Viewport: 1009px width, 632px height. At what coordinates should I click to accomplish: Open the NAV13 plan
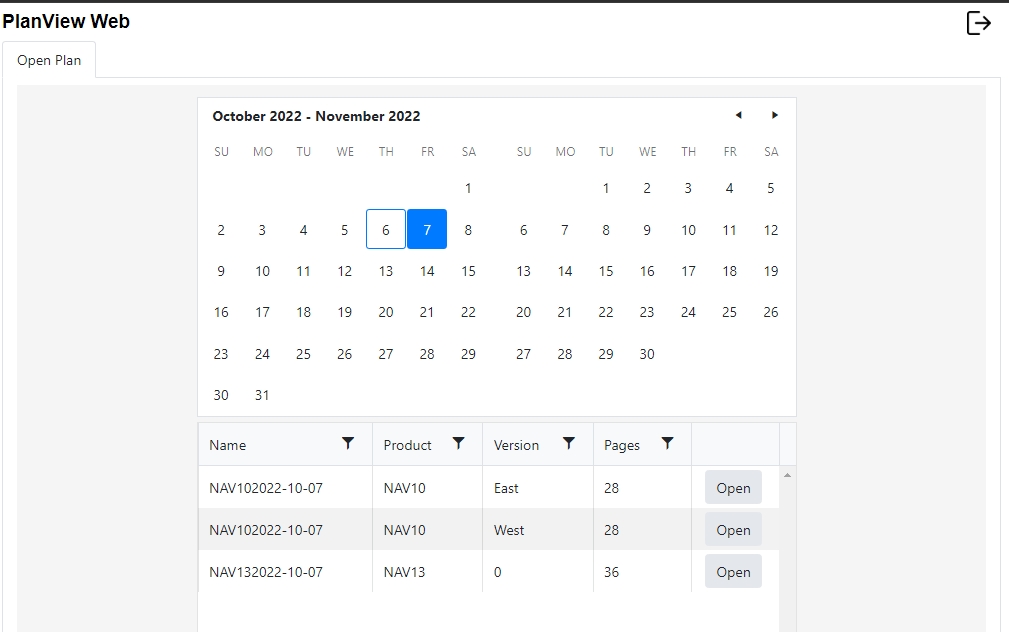[733, 572]
